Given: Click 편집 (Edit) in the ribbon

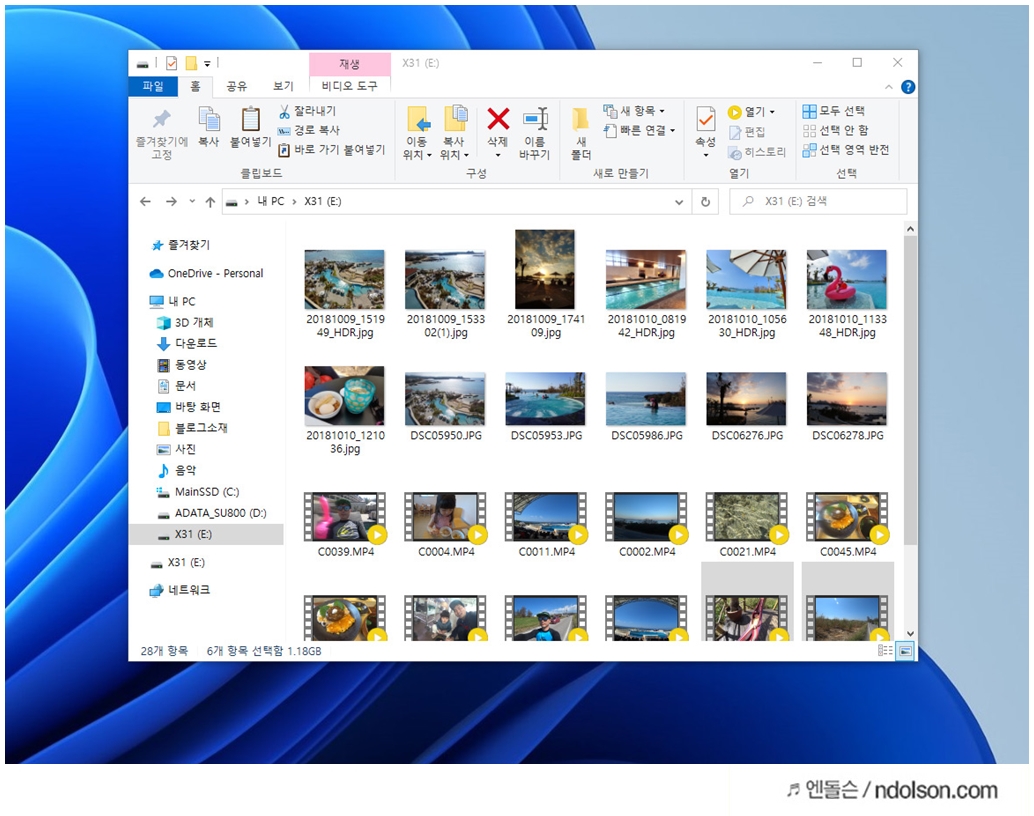Looking at the screenshot, I should (x=747, y=132).
